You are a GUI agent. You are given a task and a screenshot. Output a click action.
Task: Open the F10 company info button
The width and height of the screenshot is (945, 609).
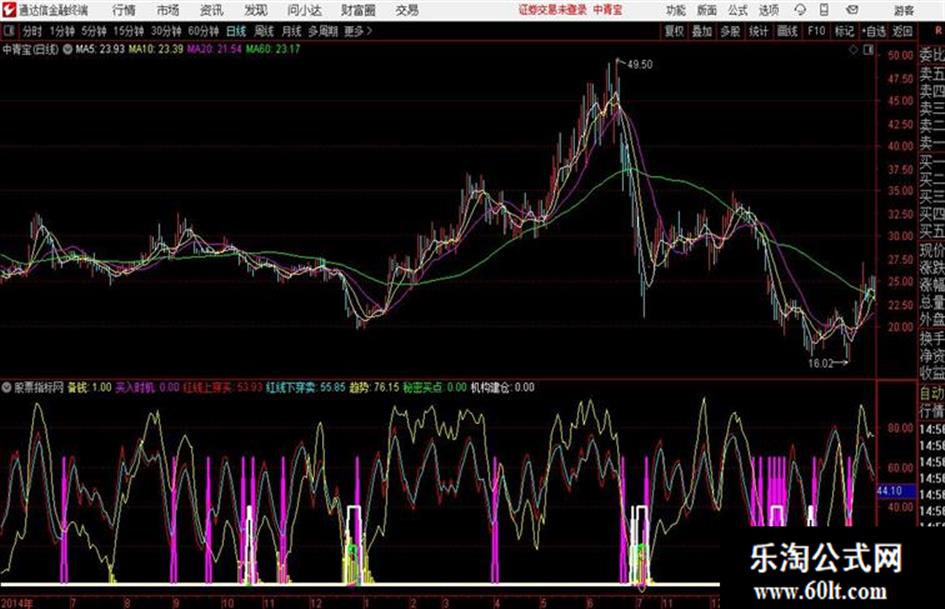coord(816,31)
